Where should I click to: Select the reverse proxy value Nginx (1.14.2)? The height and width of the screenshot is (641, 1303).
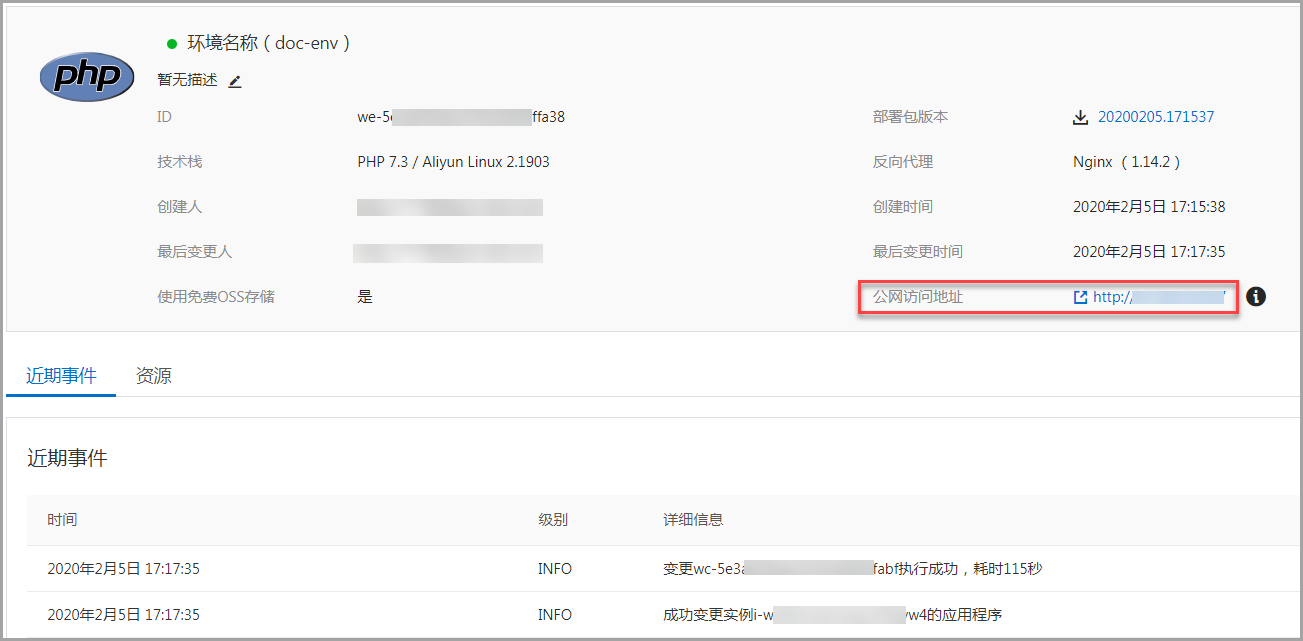pos(1126,162)
